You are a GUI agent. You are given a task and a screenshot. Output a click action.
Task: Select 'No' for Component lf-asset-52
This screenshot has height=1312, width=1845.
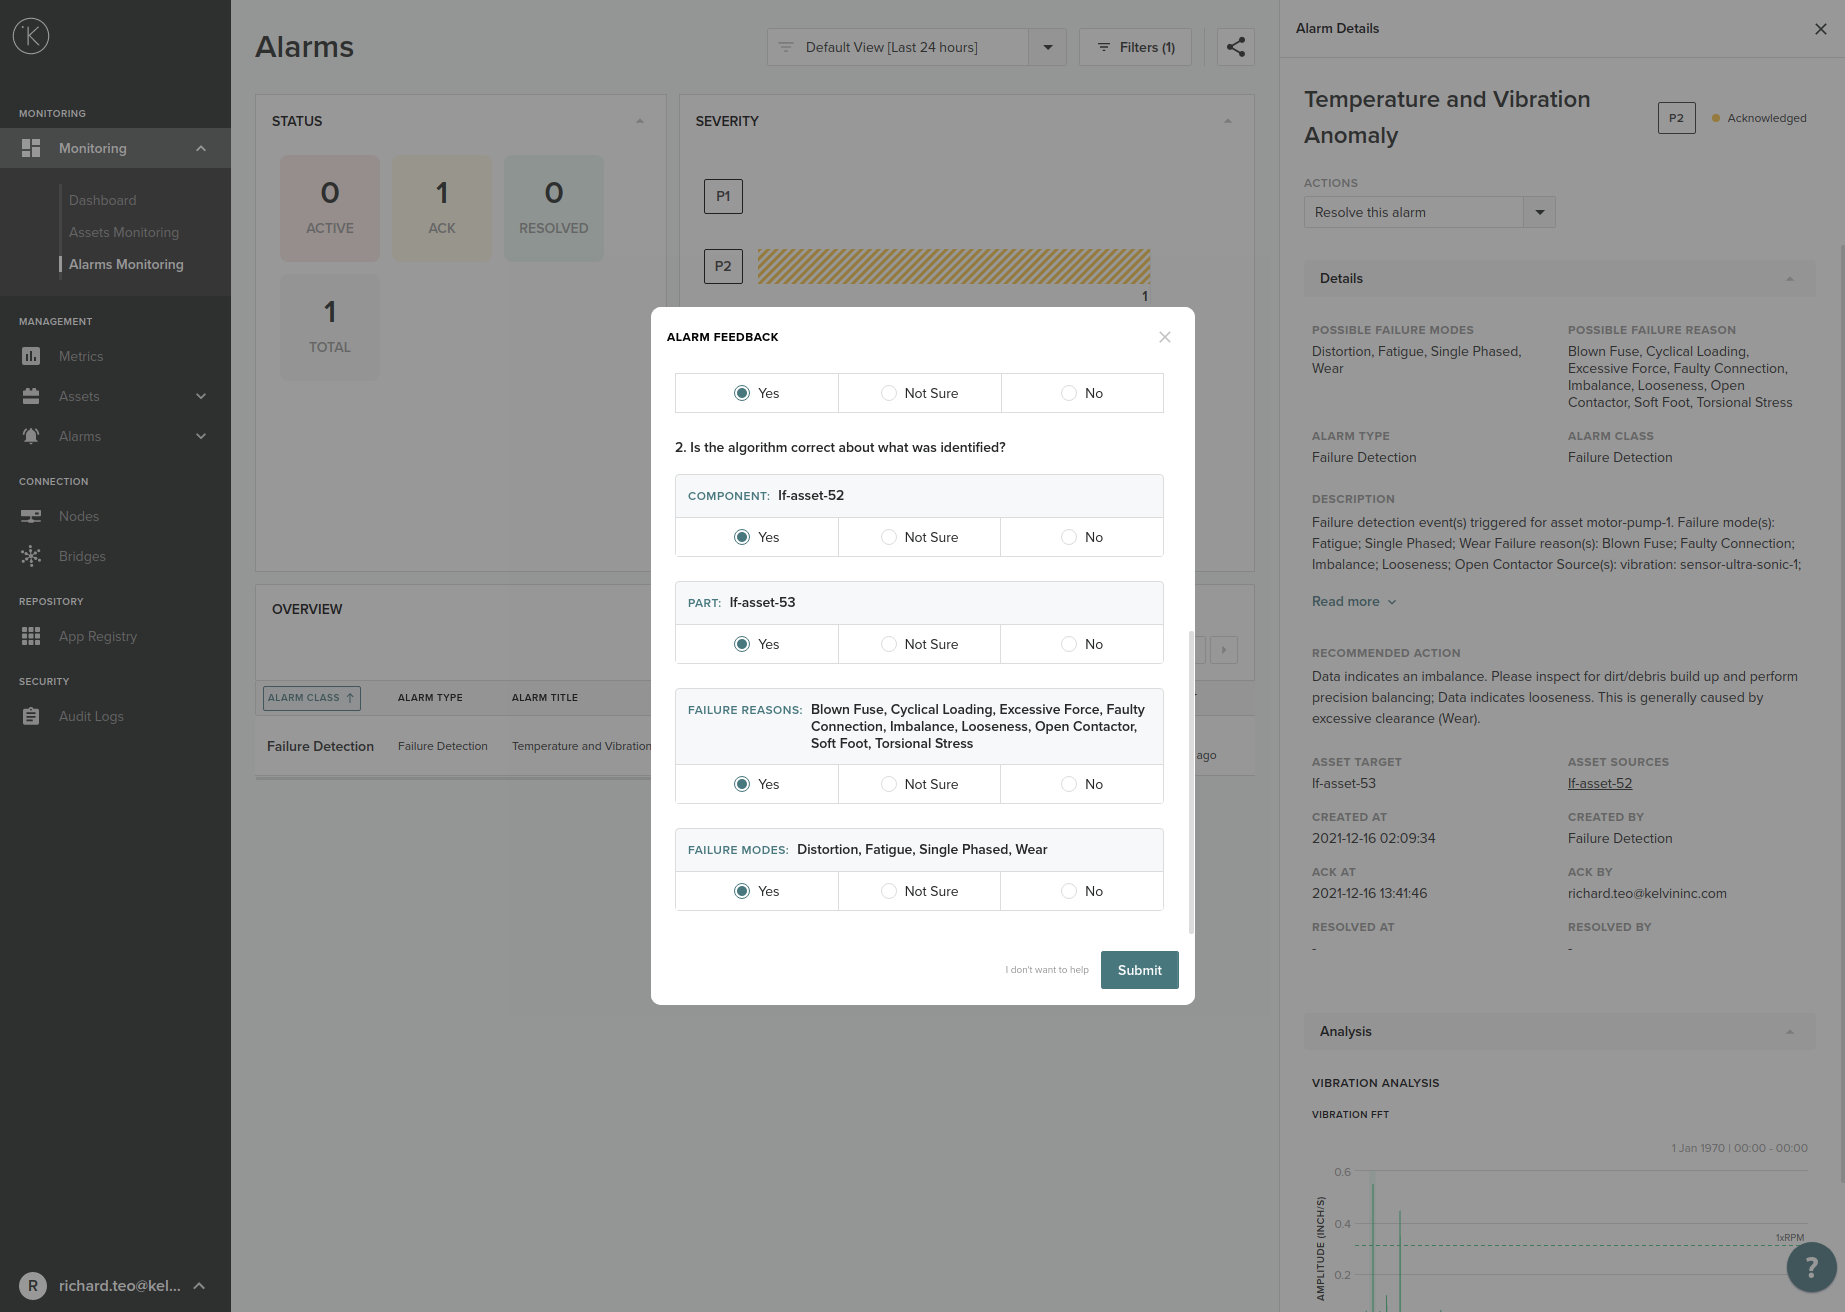tap(1069, 537)
